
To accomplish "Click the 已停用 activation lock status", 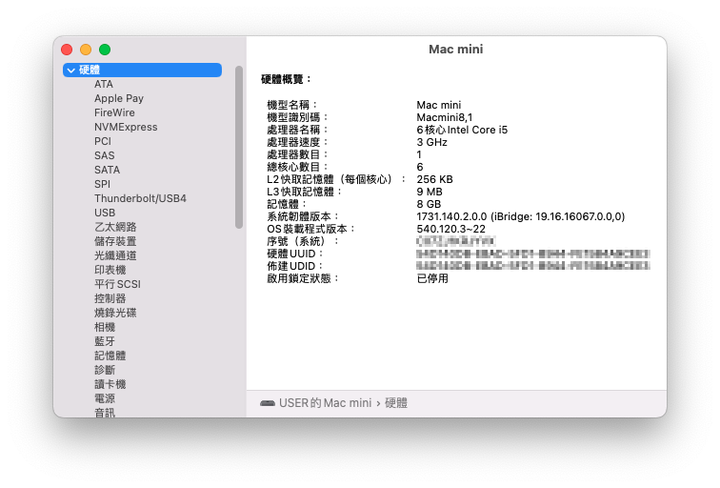I will point(433,279).
